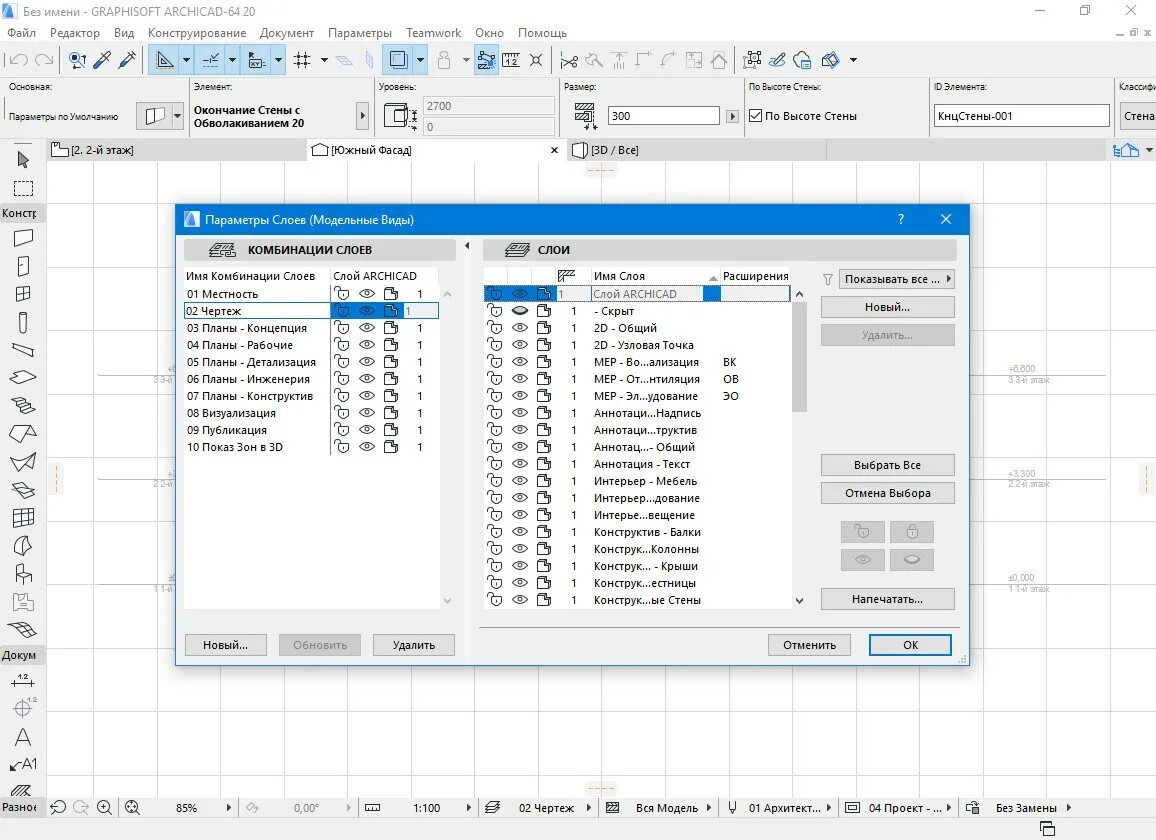This screenshot has width=1156, height=840.
Task: Pick up parameters with eyedropper tool
Action: click(102, 60)
